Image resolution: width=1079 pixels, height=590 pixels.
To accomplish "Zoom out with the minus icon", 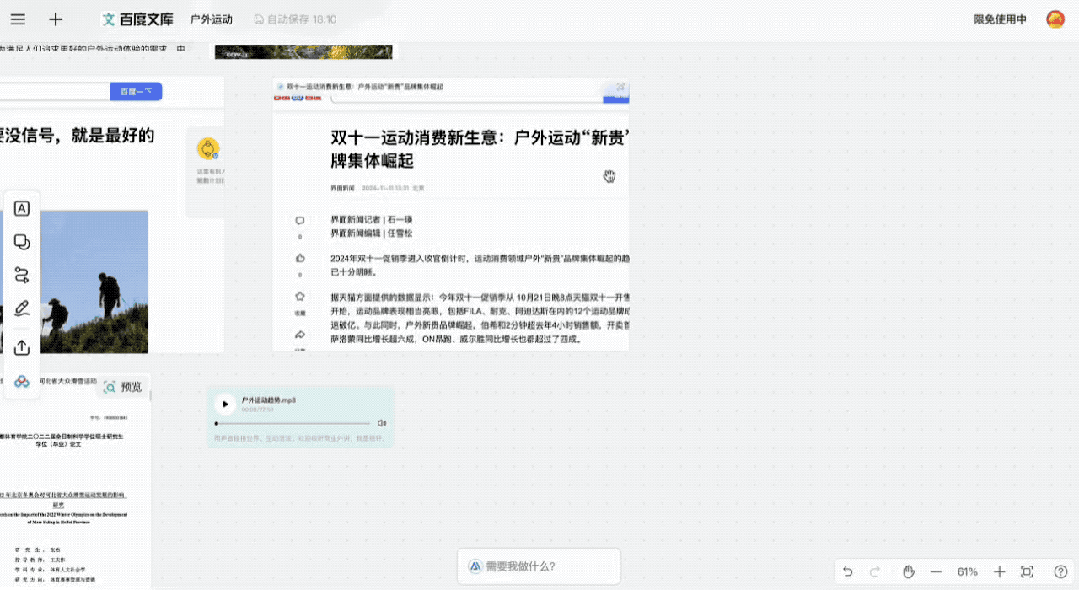I will [936, 571].
